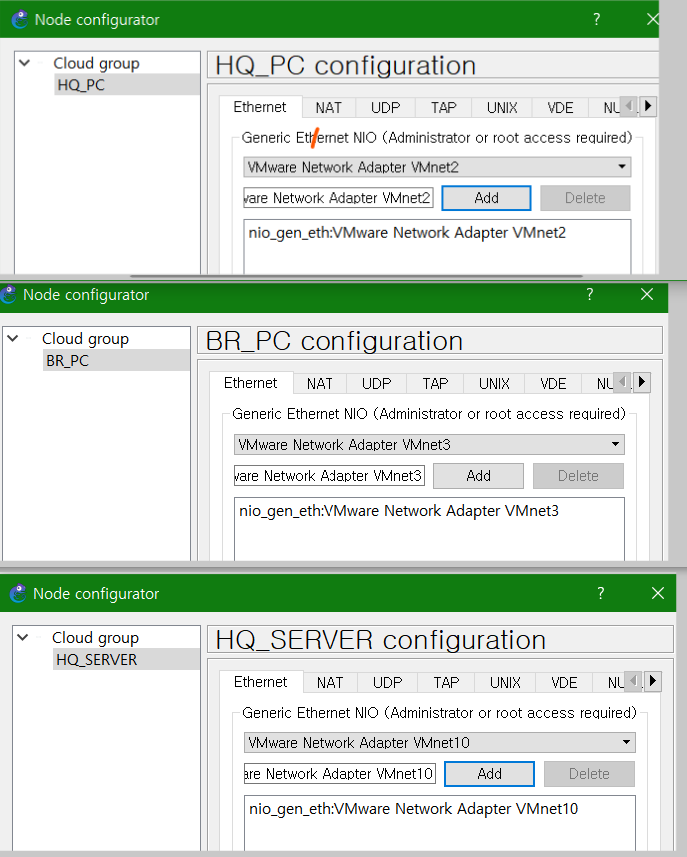This screenshot has height=857, width=687.
Task: Select nio_gen_eth VMnet10 list entry
Action: [x=413, y=809]
